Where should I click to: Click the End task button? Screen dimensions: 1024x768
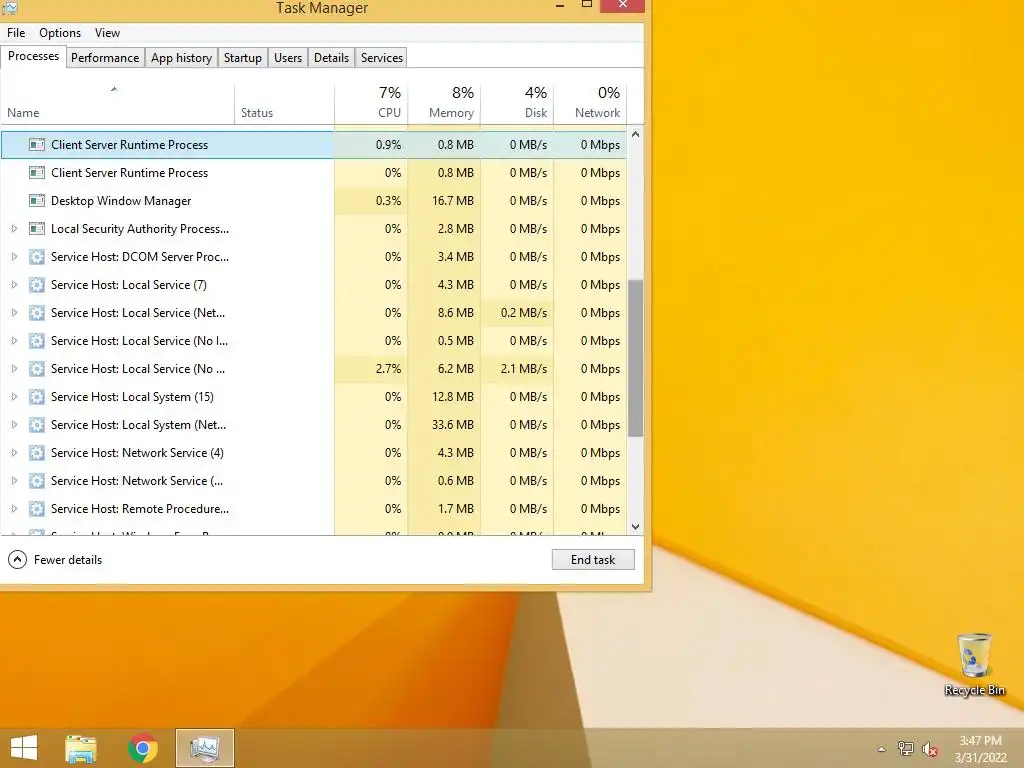592,560
